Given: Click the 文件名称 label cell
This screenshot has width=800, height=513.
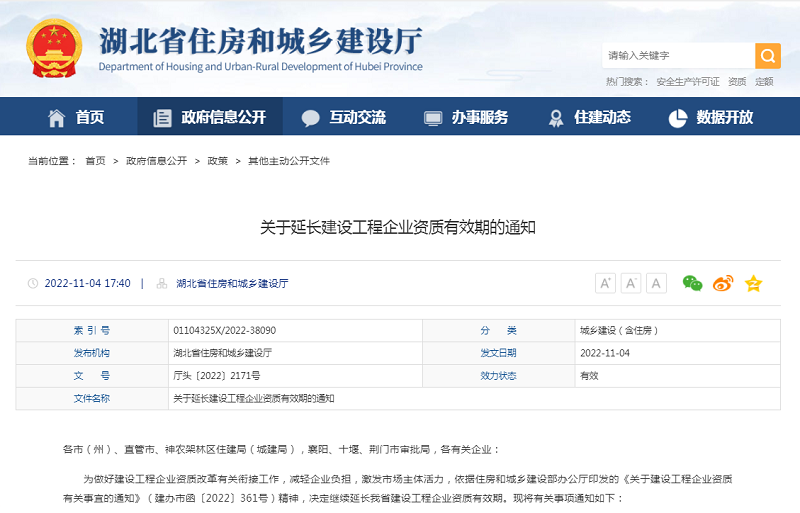Looking at the screenshot, I should [92, 398].
